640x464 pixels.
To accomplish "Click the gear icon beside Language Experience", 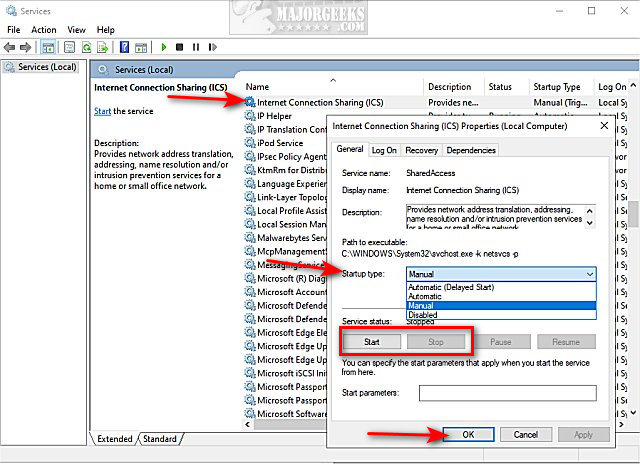I will (250, 184).
